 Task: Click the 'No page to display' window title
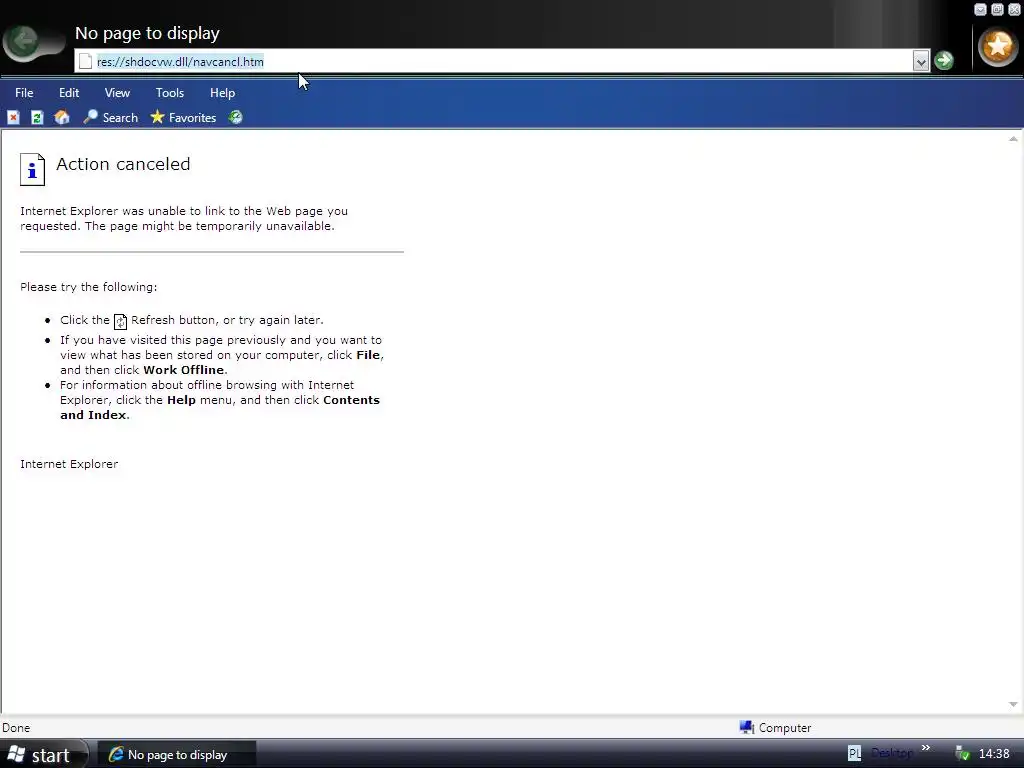(148, 33)
